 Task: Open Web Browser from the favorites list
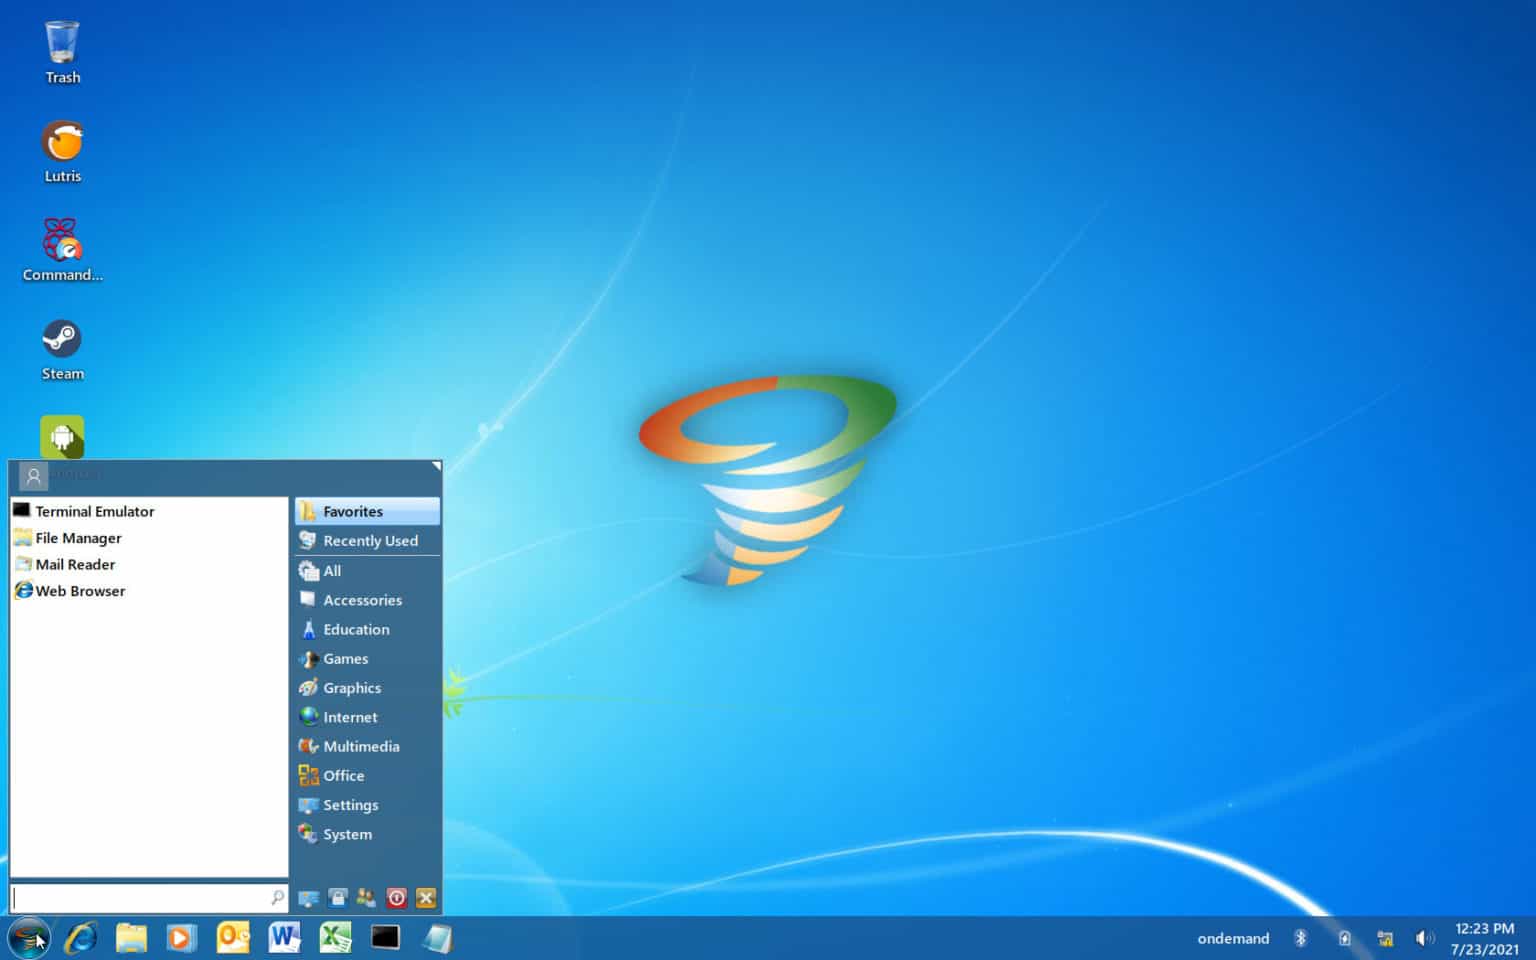[x=80, y=590]
